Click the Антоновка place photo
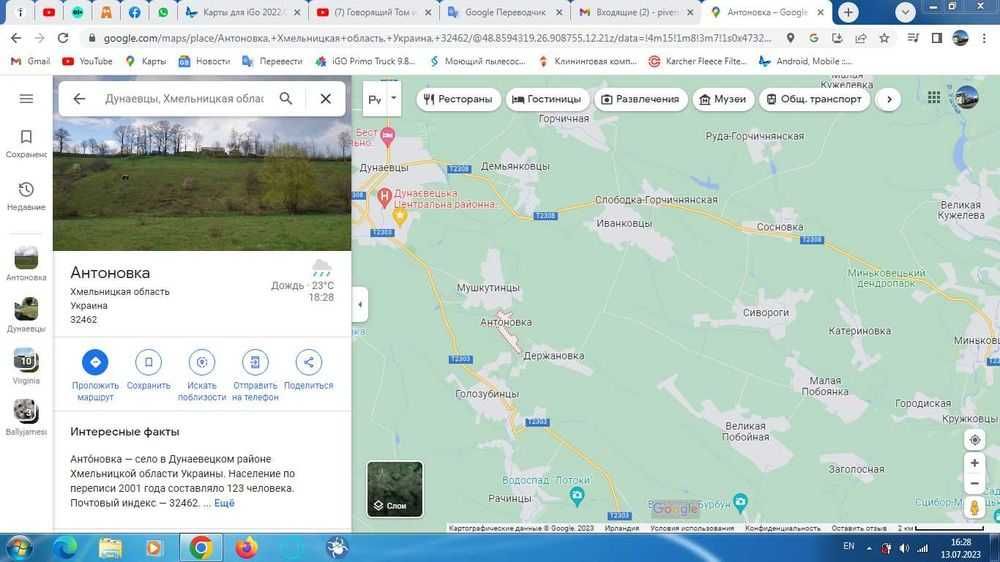 click(202, 184)
